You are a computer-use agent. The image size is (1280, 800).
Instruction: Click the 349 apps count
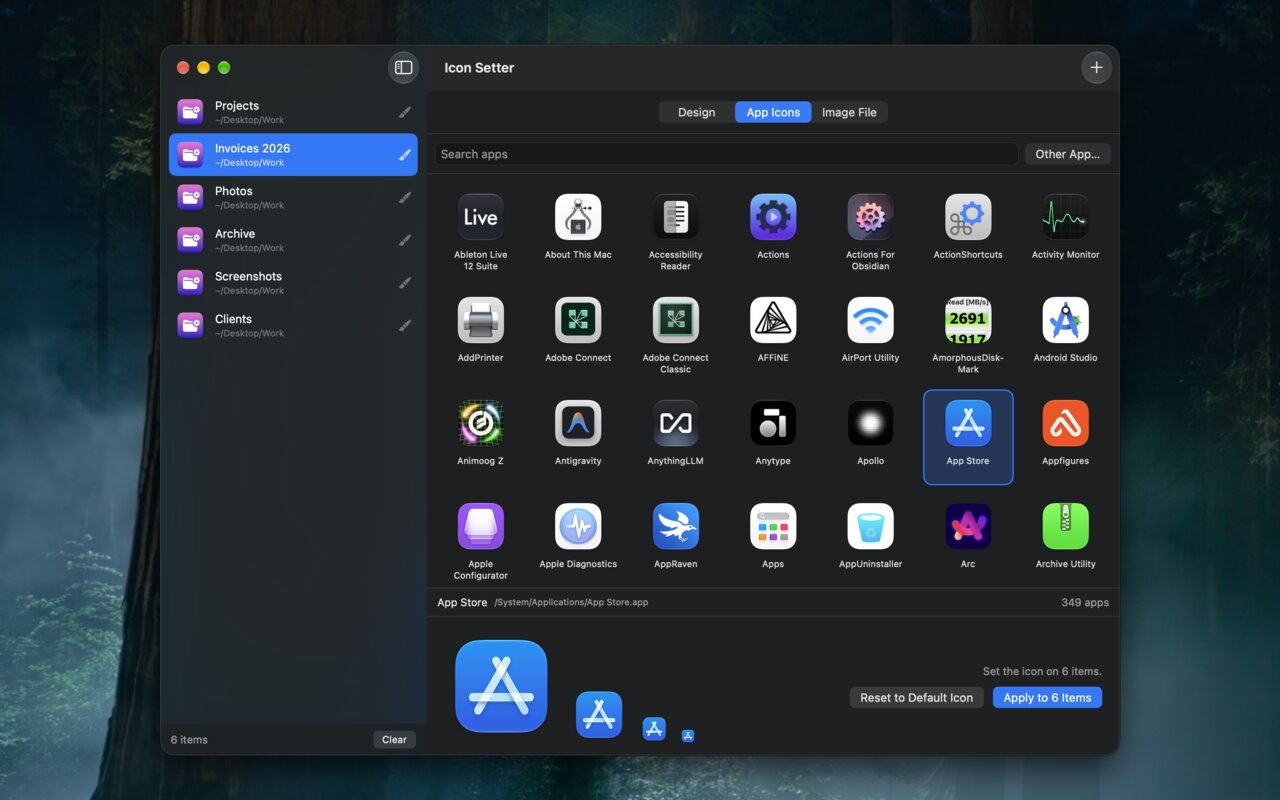click(x=1085, y=603)
